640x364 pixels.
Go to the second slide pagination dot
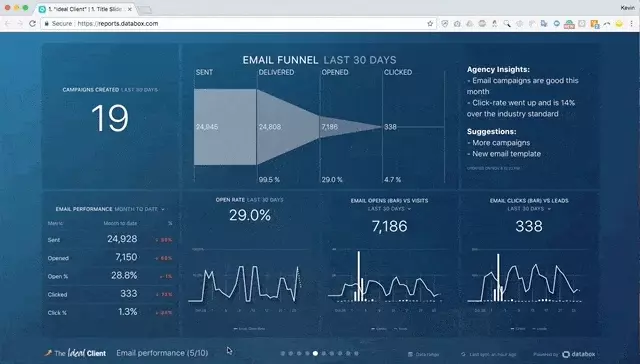291,353
